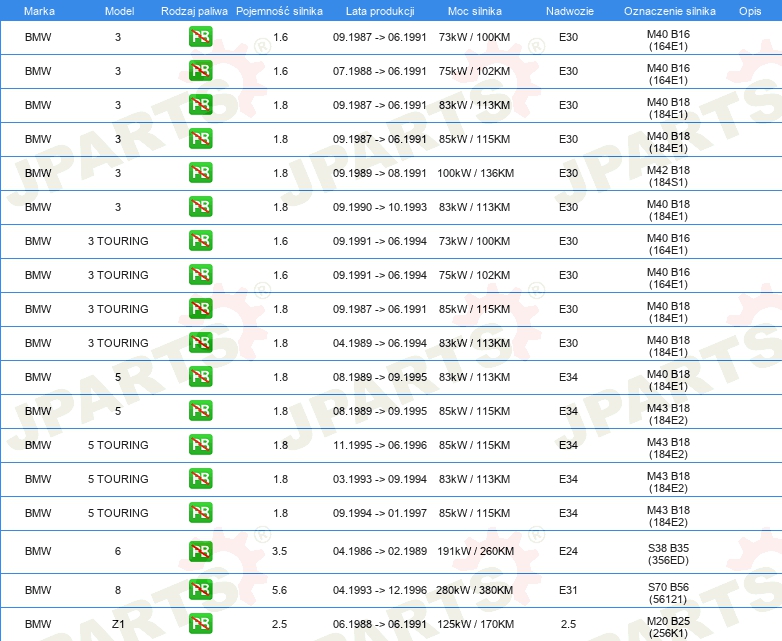The height and width of the screenshot is (641, 782).
Task: Click the 3.5 engine capacity value
Action: (279, 551)
